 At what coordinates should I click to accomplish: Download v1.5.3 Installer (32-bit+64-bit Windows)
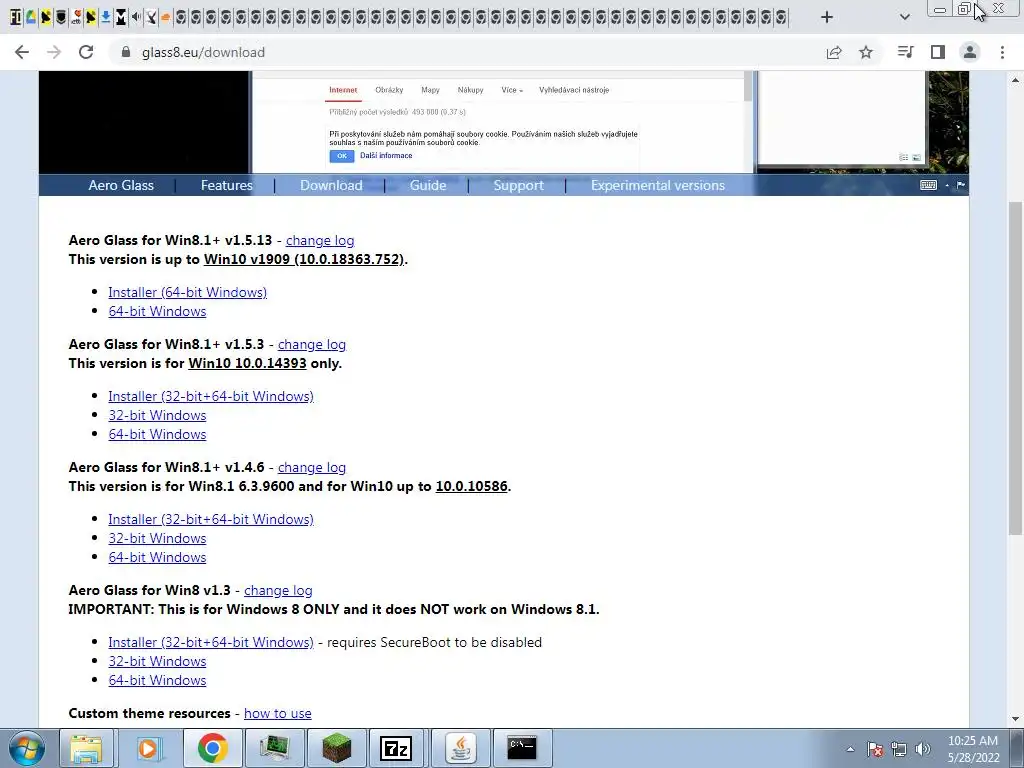pos(211,396)
